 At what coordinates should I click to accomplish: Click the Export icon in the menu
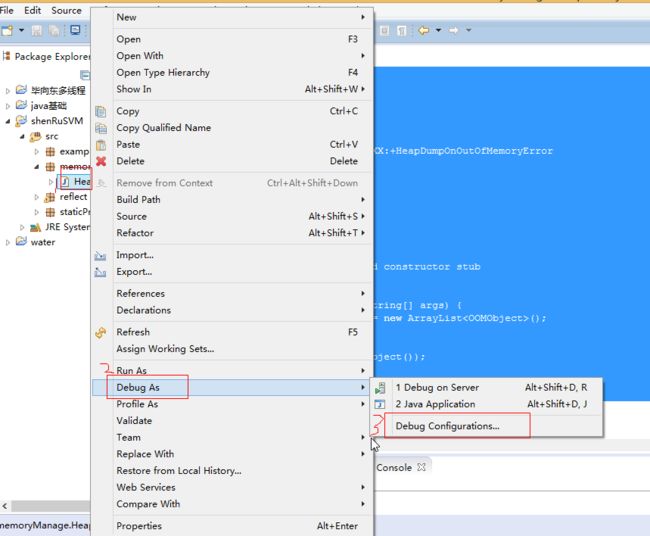click(x=100, y=272)
